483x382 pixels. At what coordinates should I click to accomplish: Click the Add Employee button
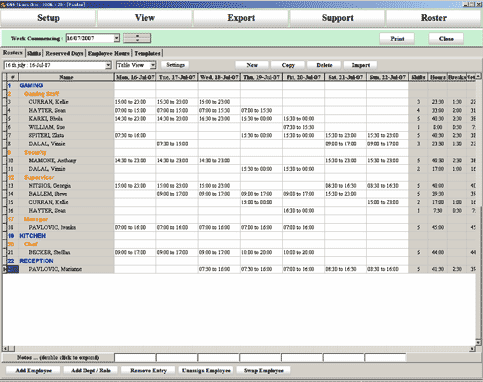pyautogui.click(x=33, y=370)
